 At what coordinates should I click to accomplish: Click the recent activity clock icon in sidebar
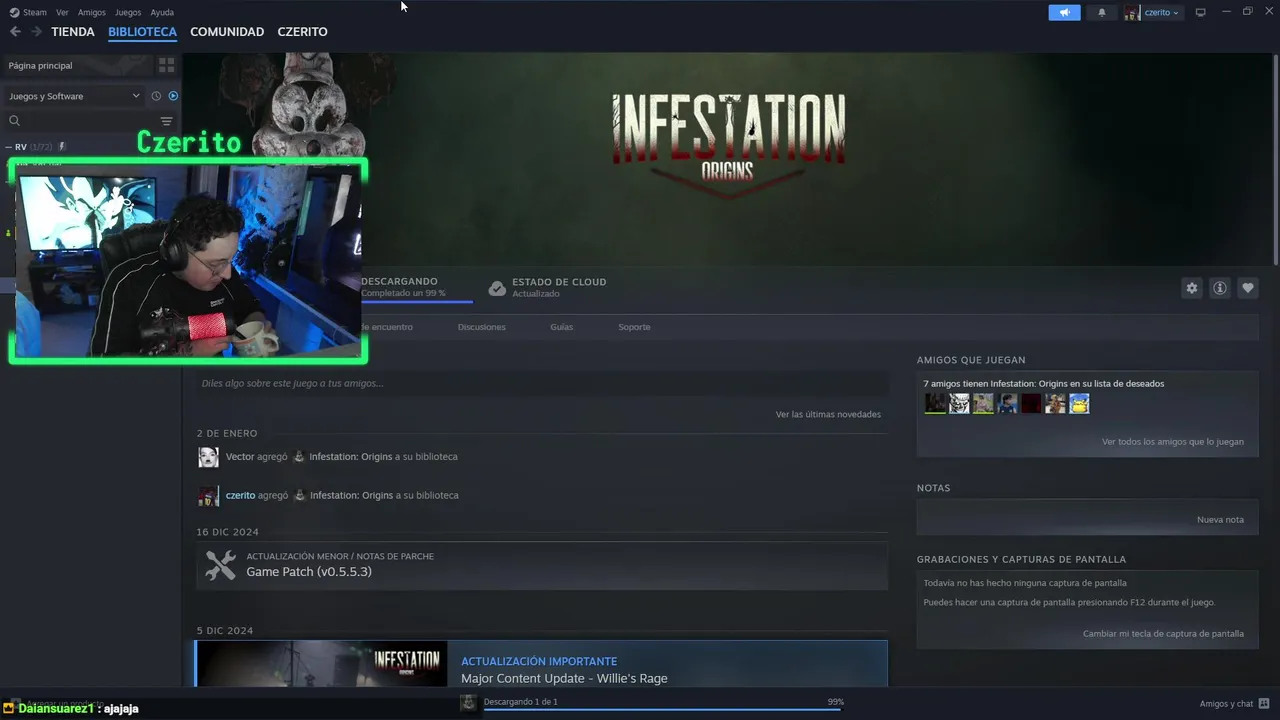coord(156,96)
